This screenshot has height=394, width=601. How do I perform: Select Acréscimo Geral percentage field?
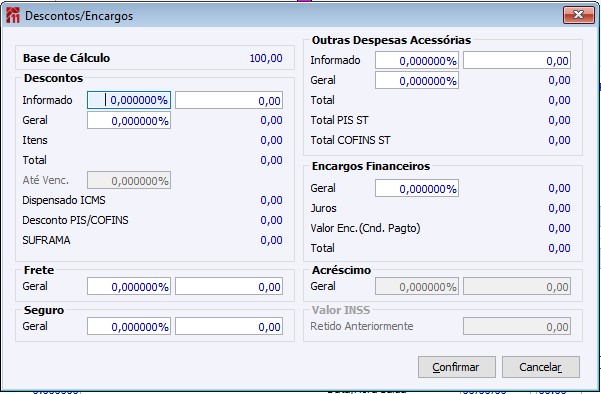click(x=417, y=286)
